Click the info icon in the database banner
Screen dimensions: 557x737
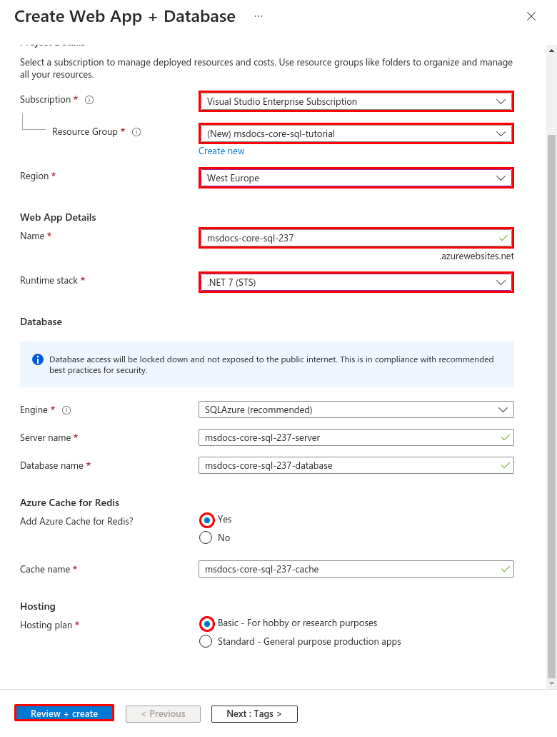point(38,360)
